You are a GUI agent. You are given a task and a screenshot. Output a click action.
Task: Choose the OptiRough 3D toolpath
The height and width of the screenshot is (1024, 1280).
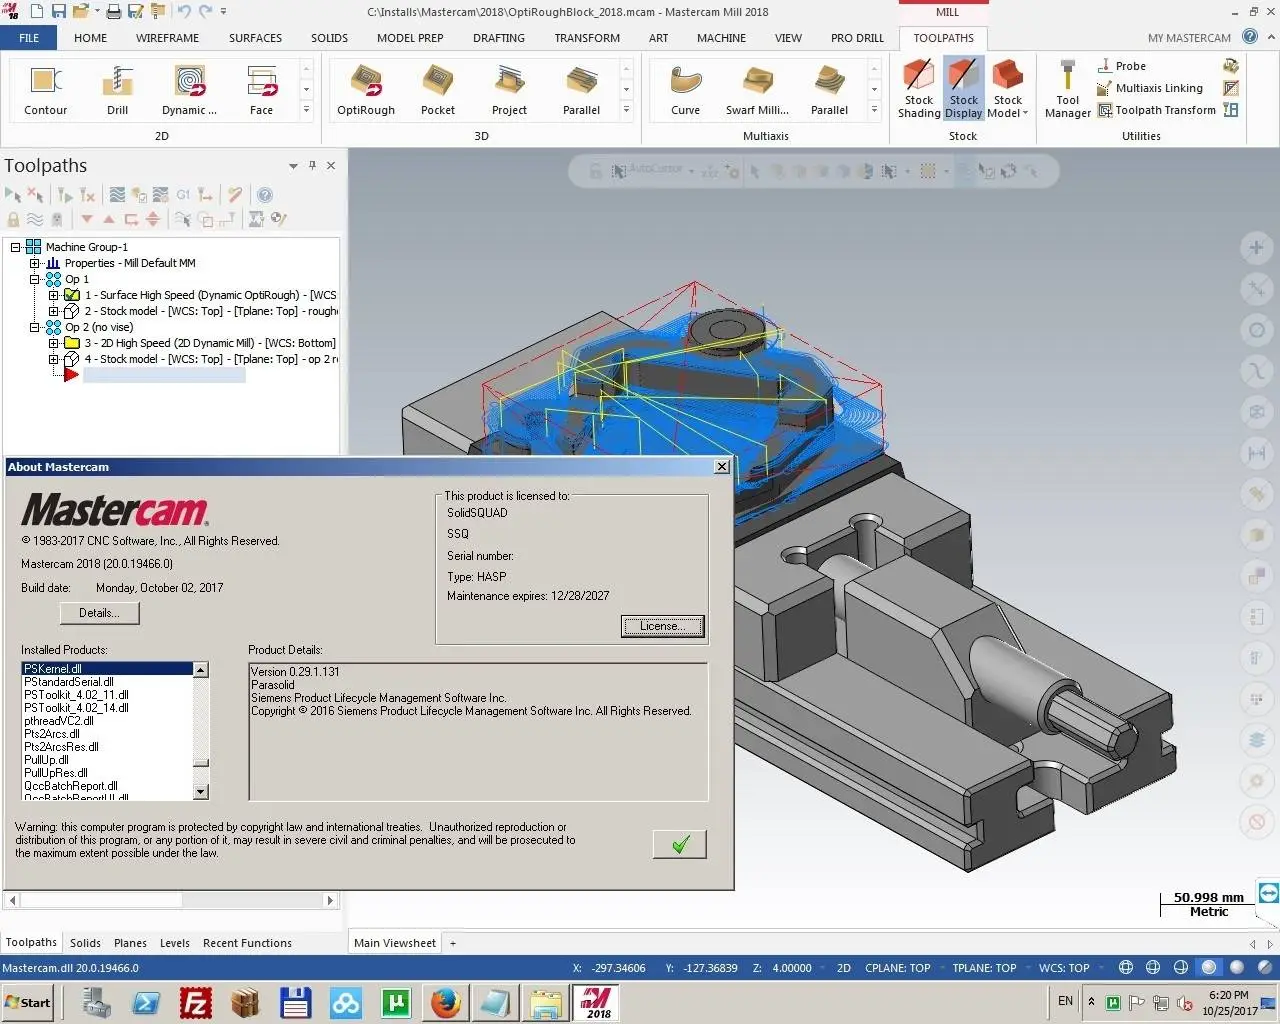tap(366, 91)
